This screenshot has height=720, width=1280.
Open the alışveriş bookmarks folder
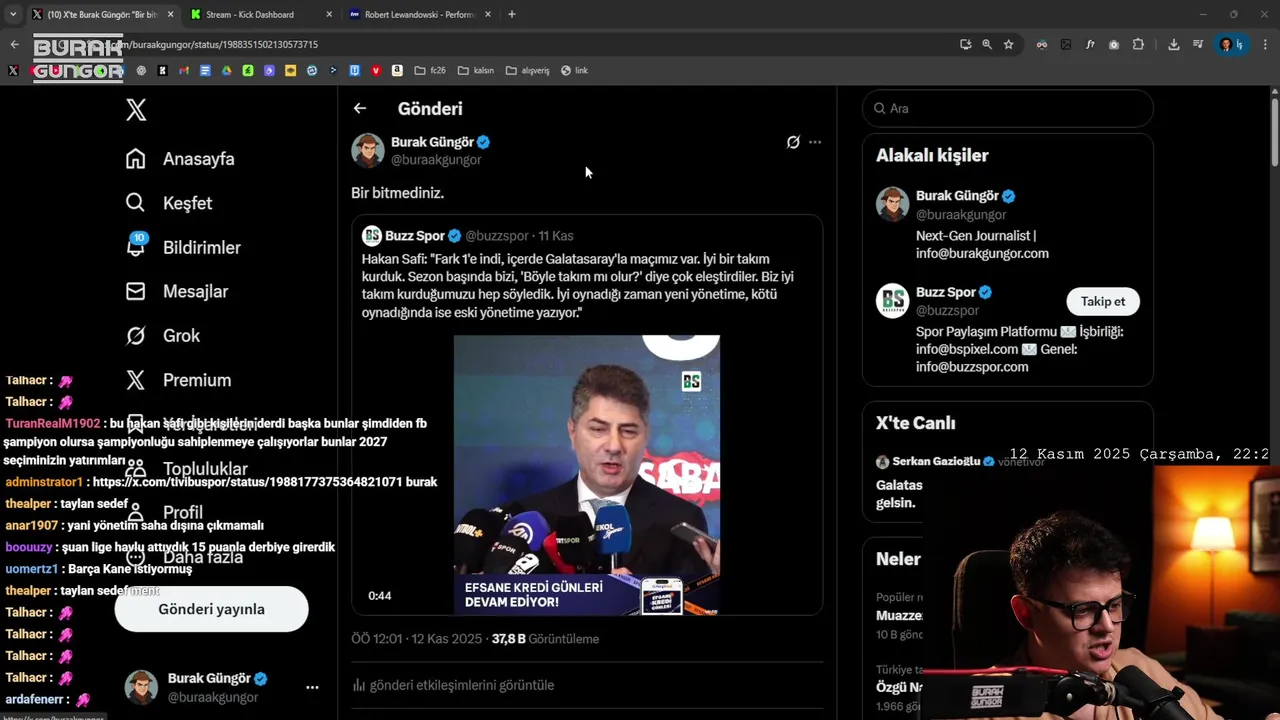coord(527,70)
